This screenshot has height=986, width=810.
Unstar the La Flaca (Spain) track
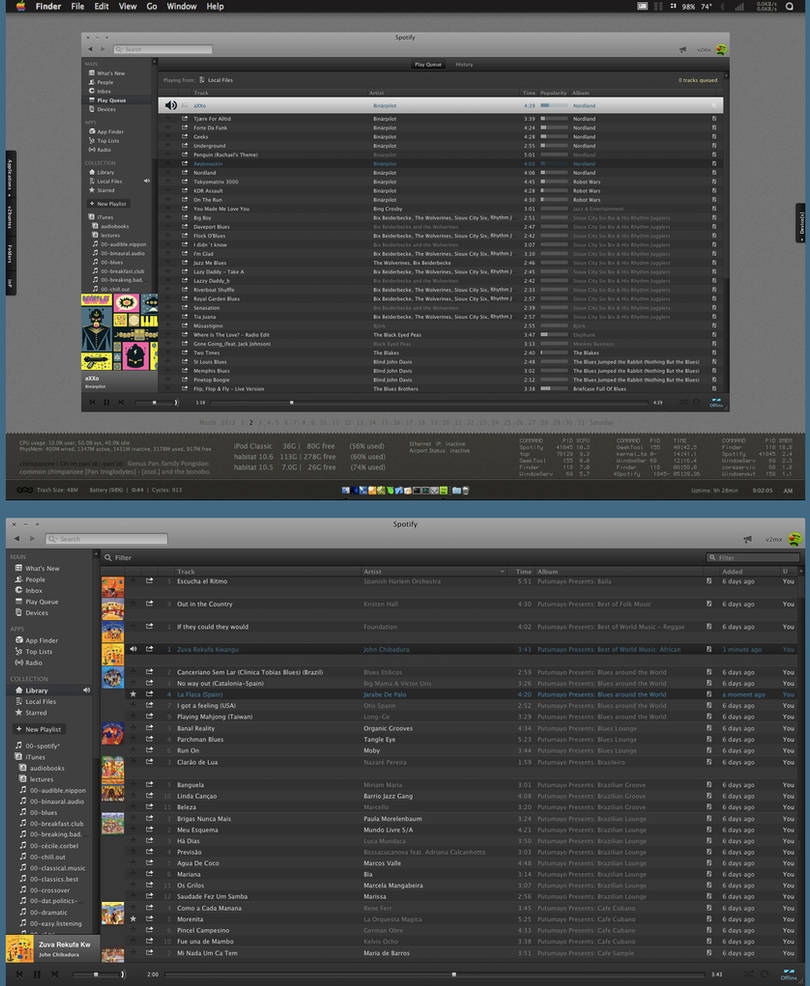(x=133, y=694)
